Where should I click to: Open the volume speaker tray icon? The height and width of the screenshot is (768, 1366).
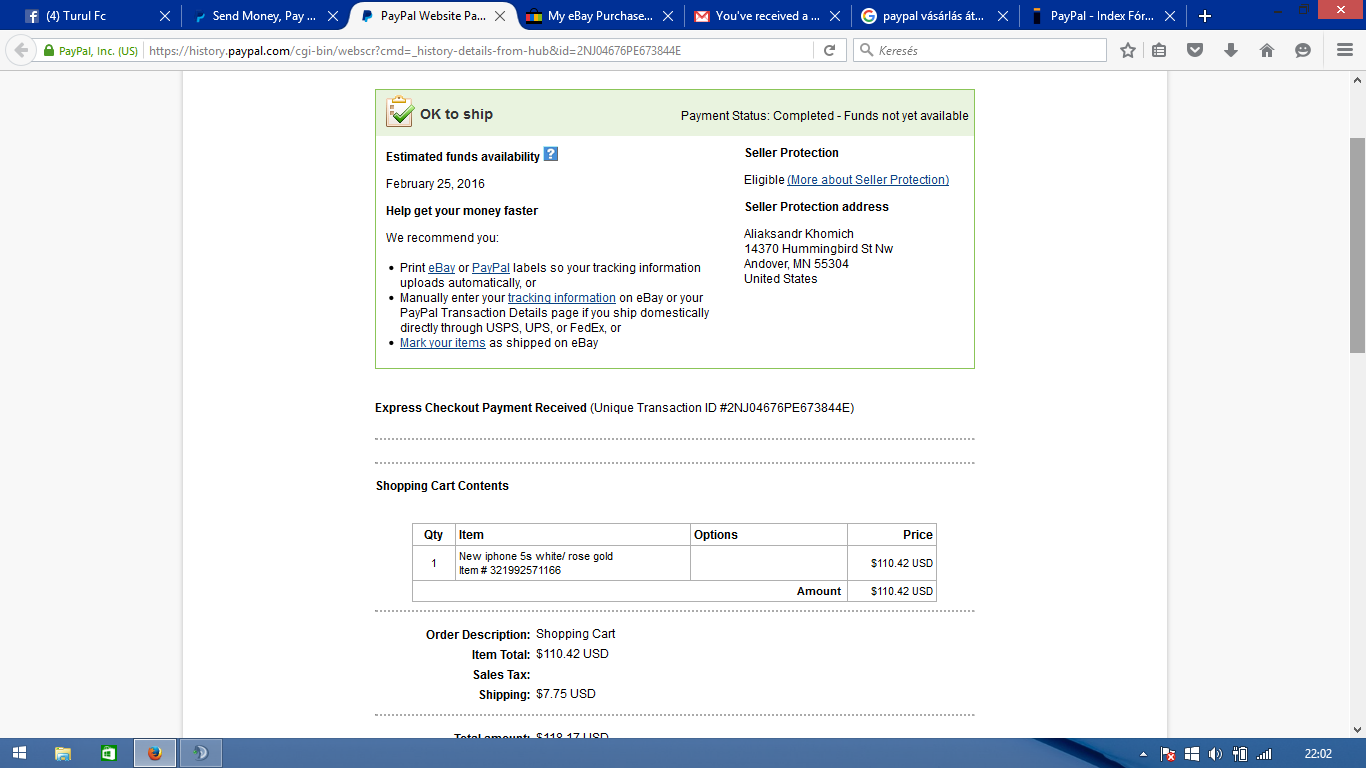tap(1215, 754)
